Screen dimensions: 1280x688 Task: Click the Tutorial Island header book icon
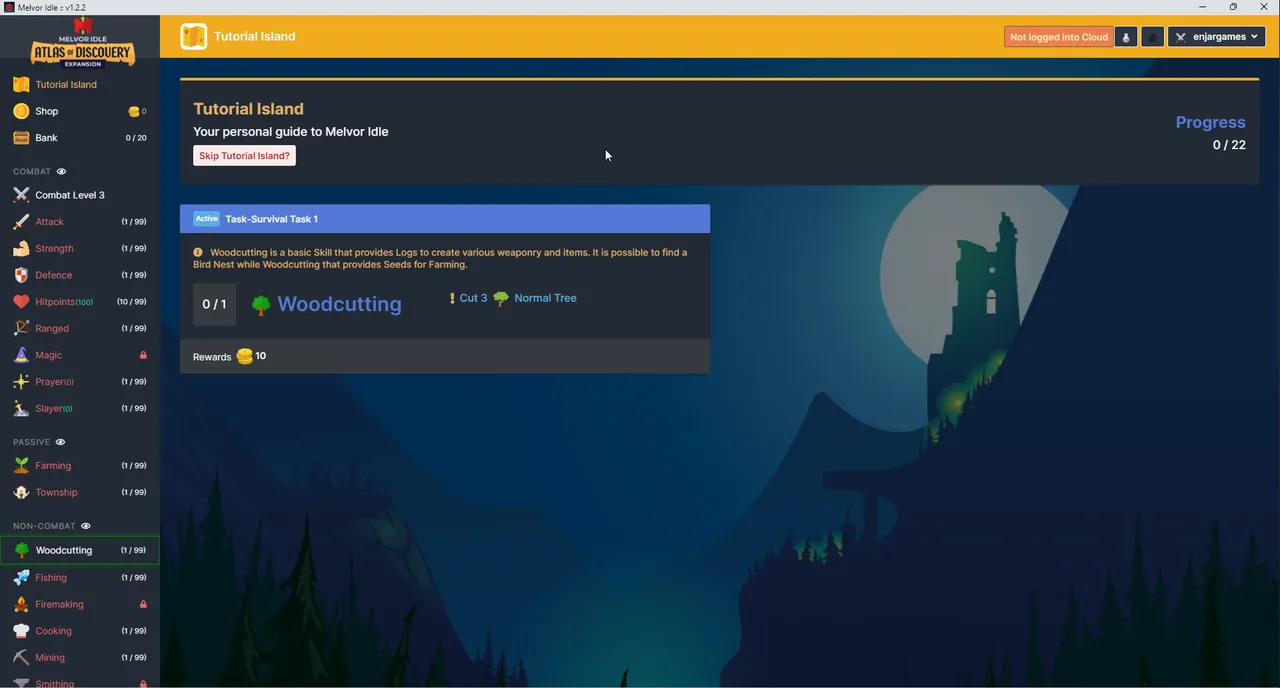click(194, 37)
